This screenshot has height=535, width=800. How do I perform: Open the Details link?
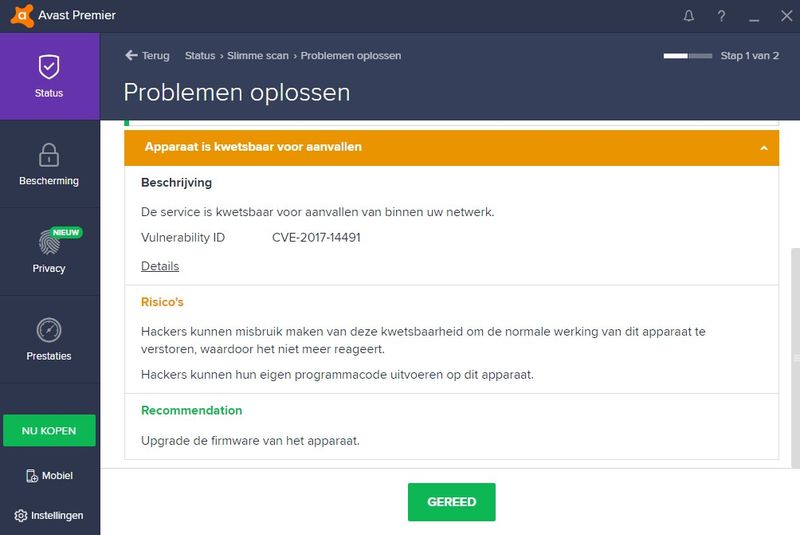tap(160, 266)
